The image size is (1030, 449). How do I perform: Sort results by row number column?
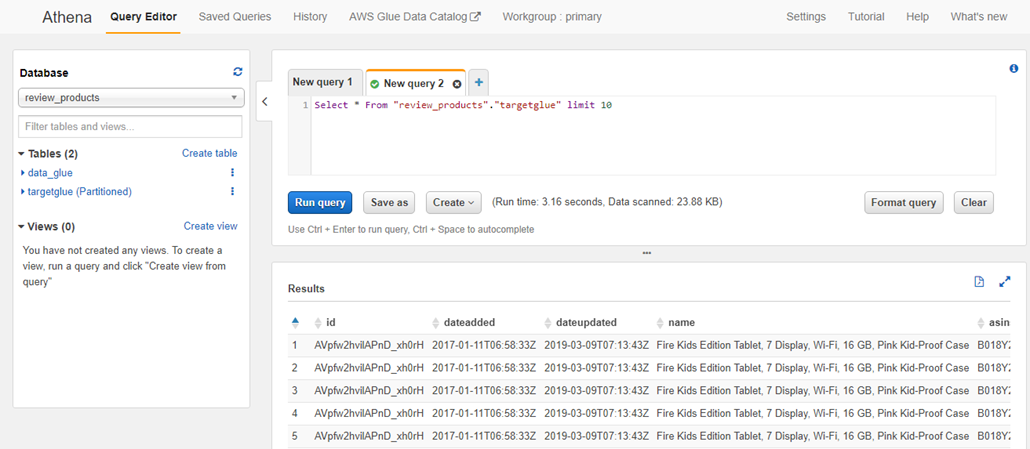point(295,322)
